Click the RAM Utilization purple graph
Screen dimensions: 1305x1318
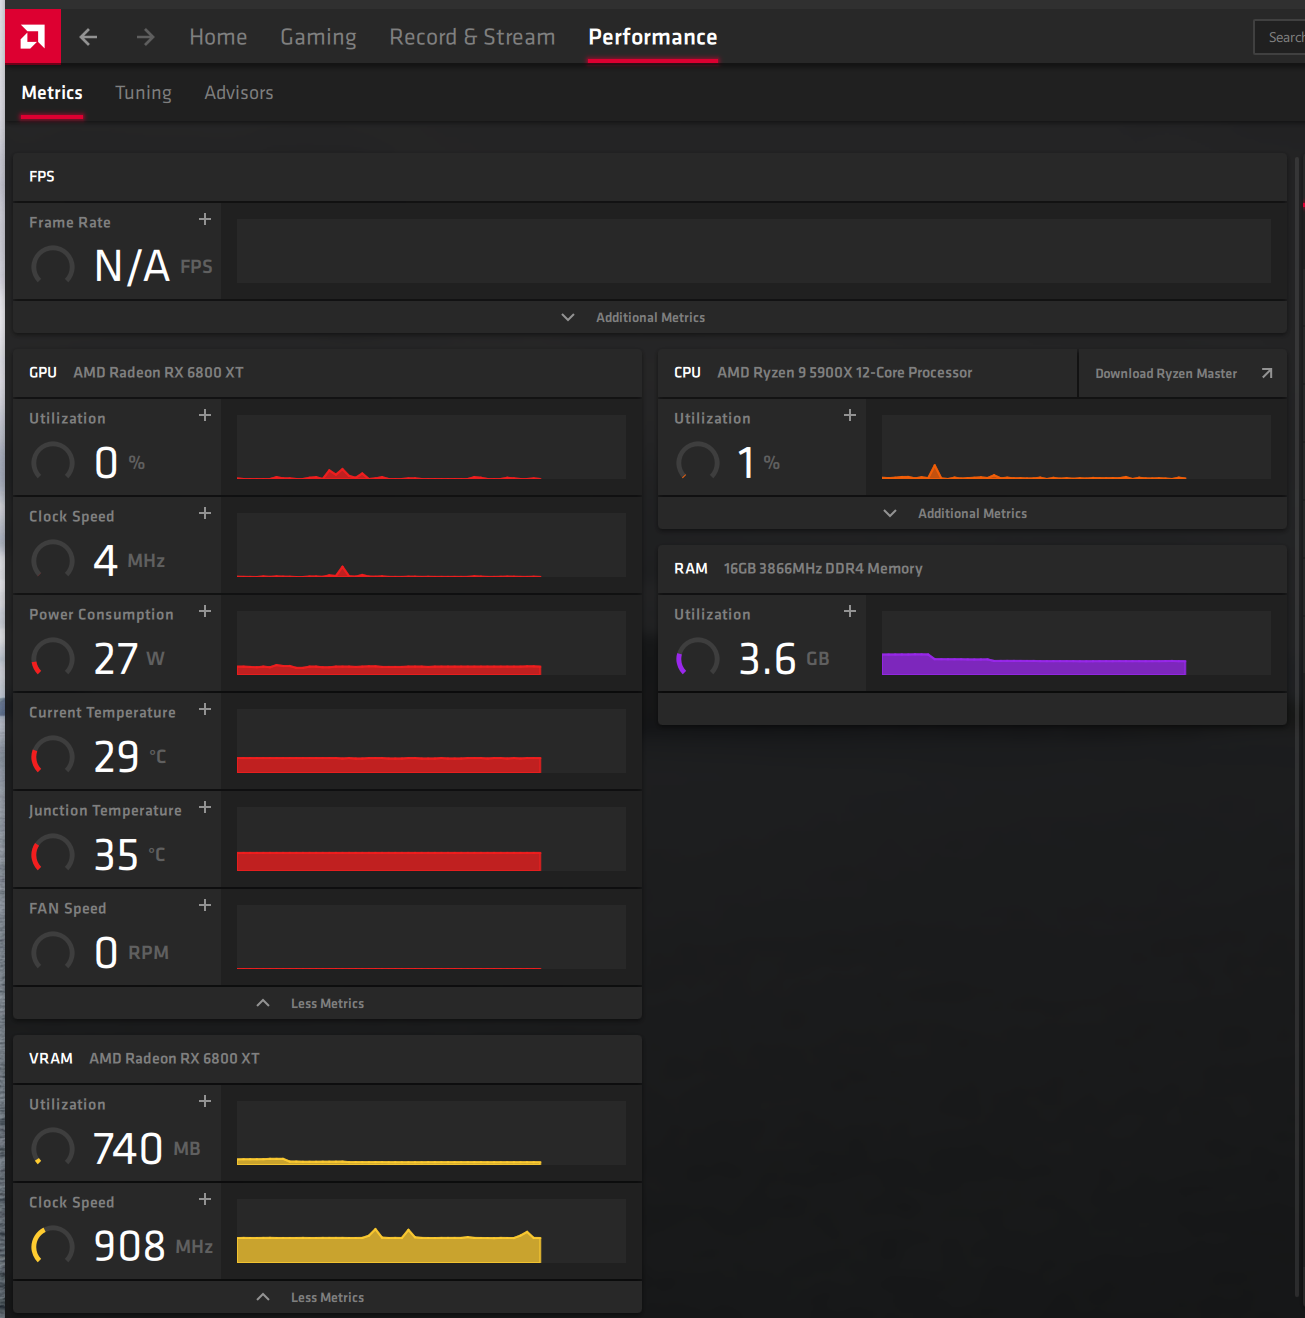1076,643
